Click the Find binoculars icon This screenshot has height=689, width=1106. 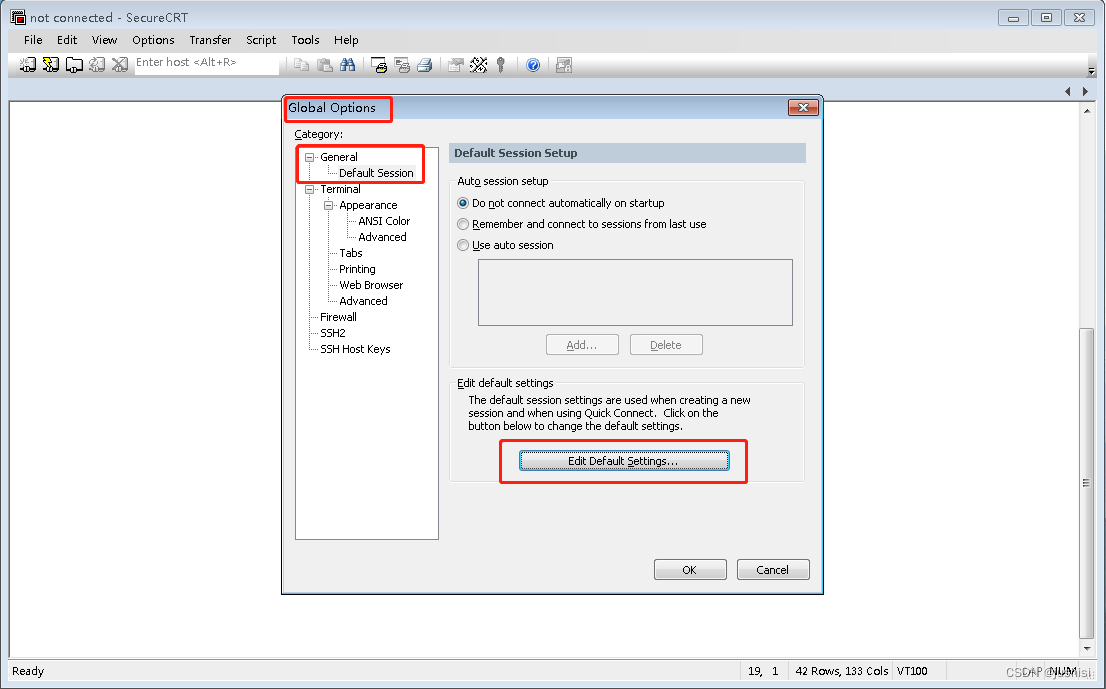(347, 65)
